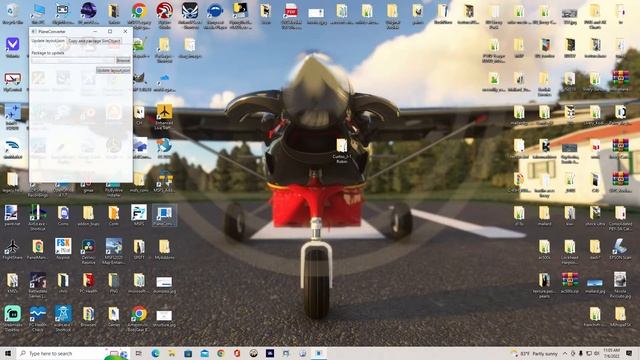Select the PlaneConverter desktop shortcut
This screenshot has width=640, height=360.
click(164, 215)
